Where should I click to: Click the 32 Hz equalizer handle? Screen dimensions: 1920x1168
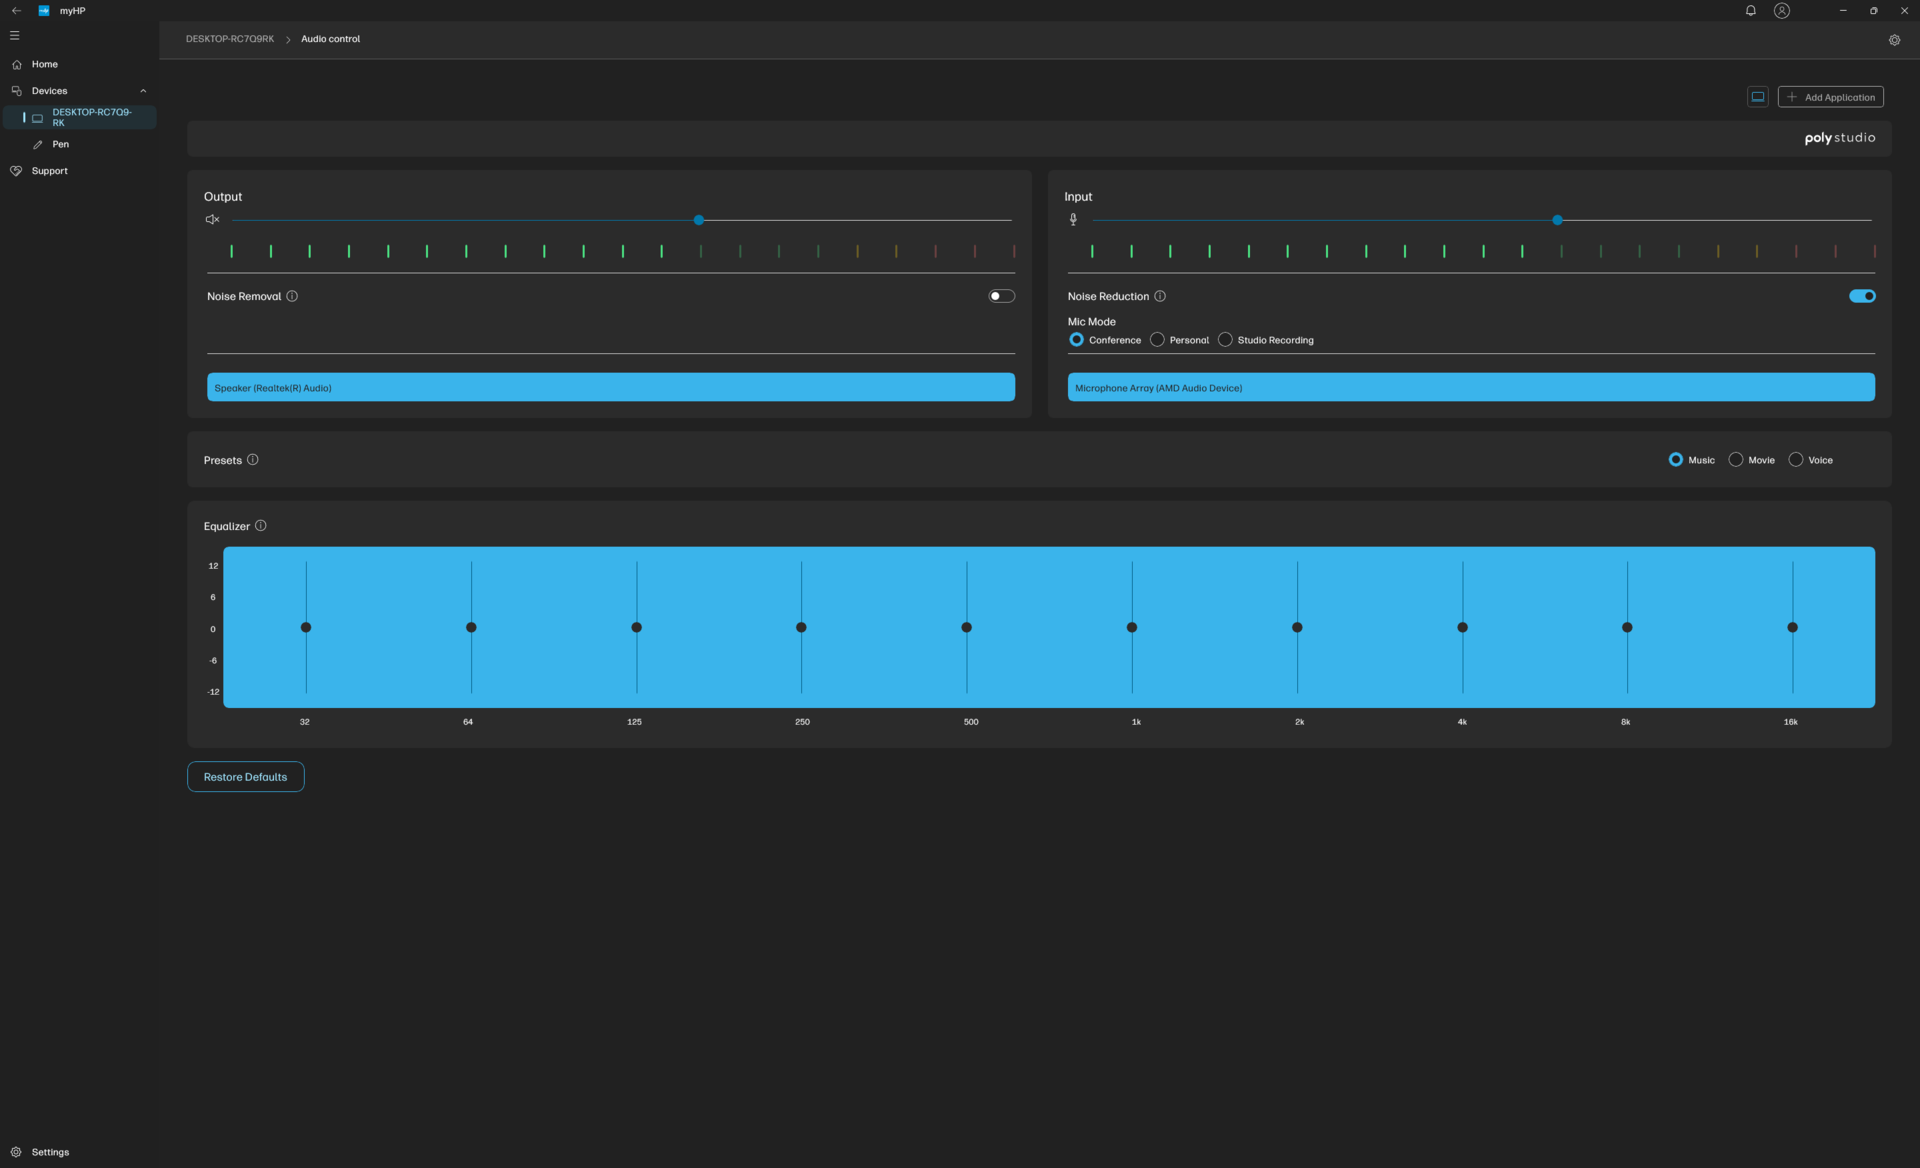point(306,628)
